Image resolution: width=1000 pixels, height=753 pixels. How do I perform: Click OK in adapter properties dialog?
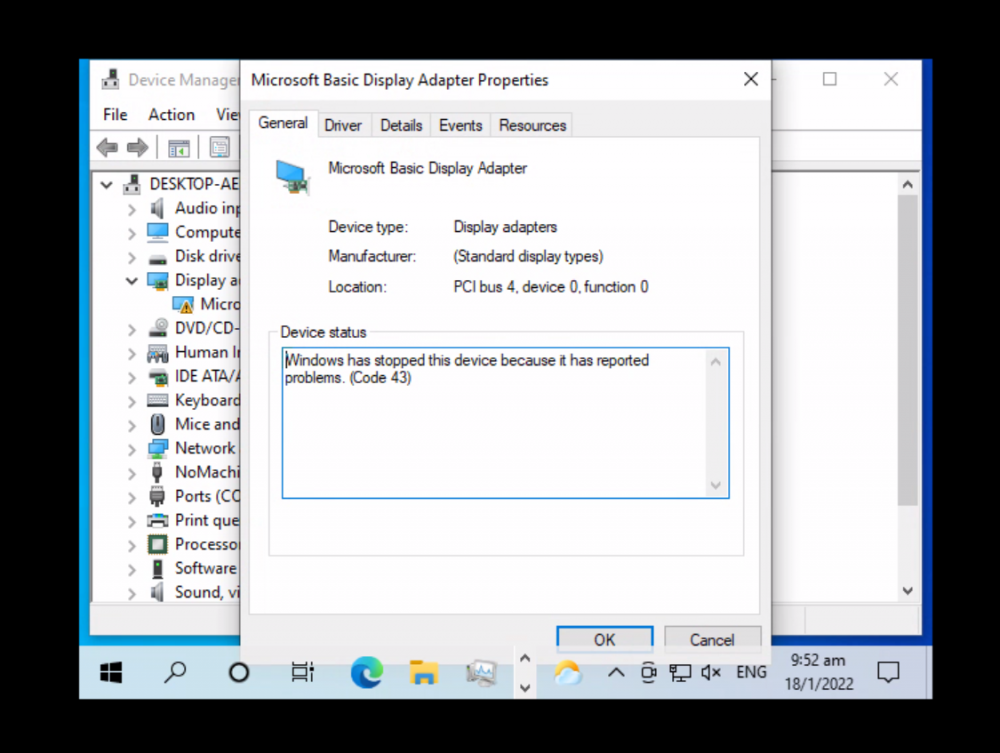[605, 639]
